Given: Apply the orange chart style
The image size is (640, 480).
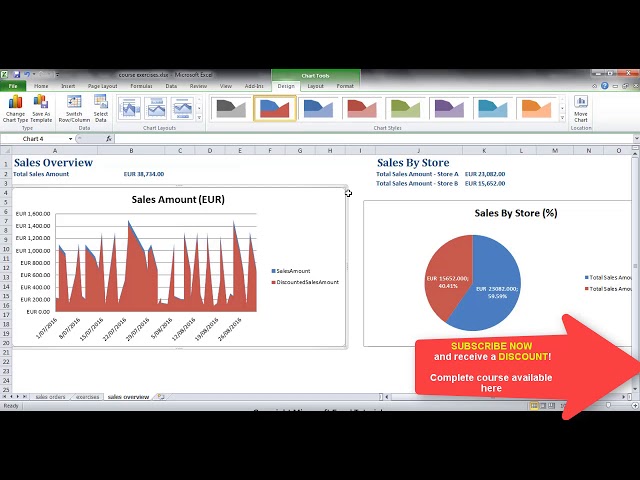Looking at the screenshot, I should [536, 109].
